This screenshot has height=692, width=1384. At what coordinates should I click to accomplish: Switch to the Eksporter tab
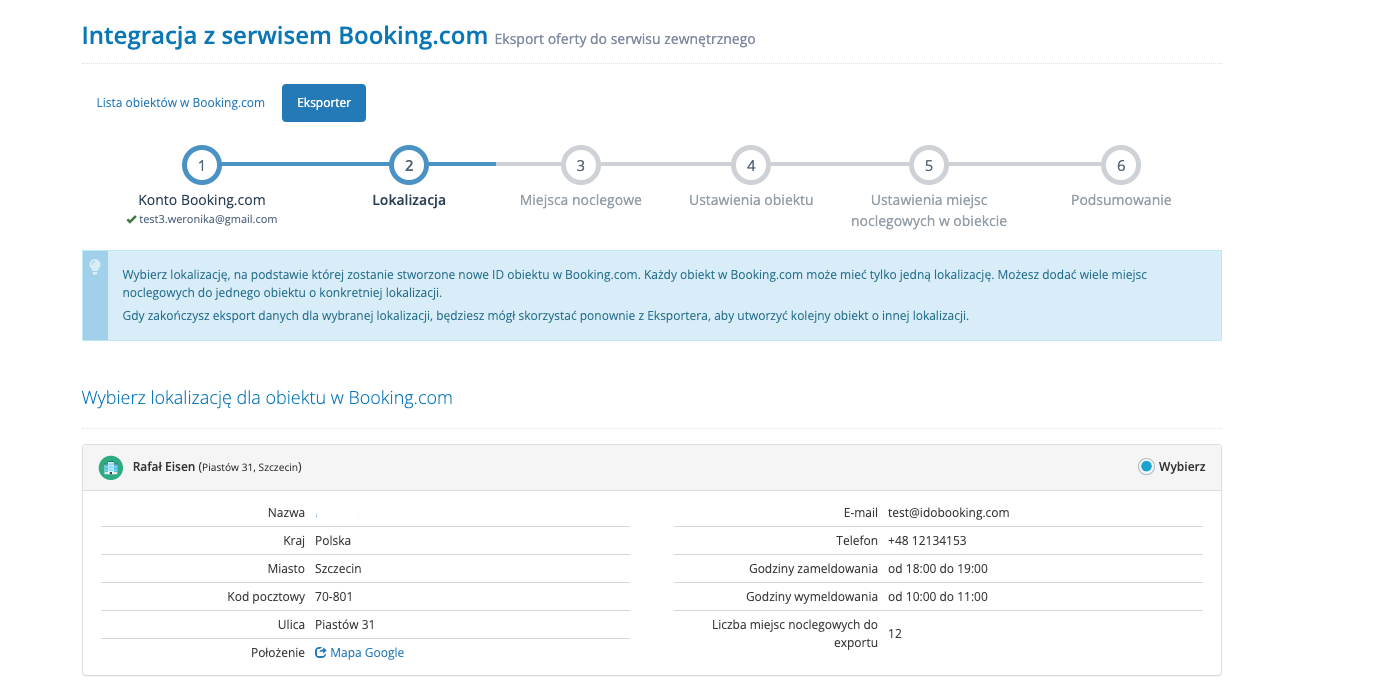(x=324, y=103)
